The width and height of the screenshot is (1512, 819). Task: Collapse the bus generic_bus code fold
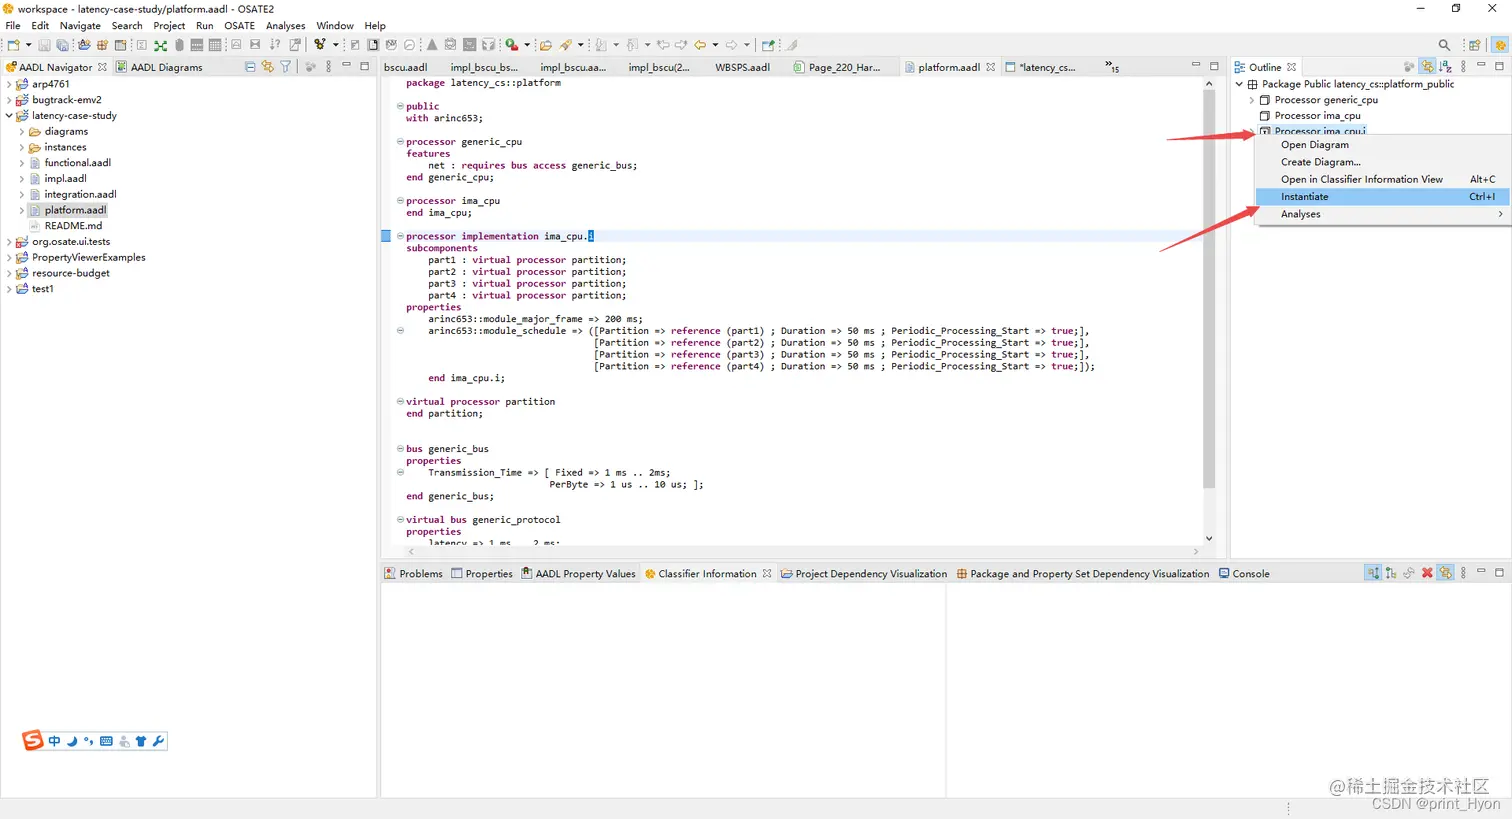pyautogui.click(x=400, y=449)
